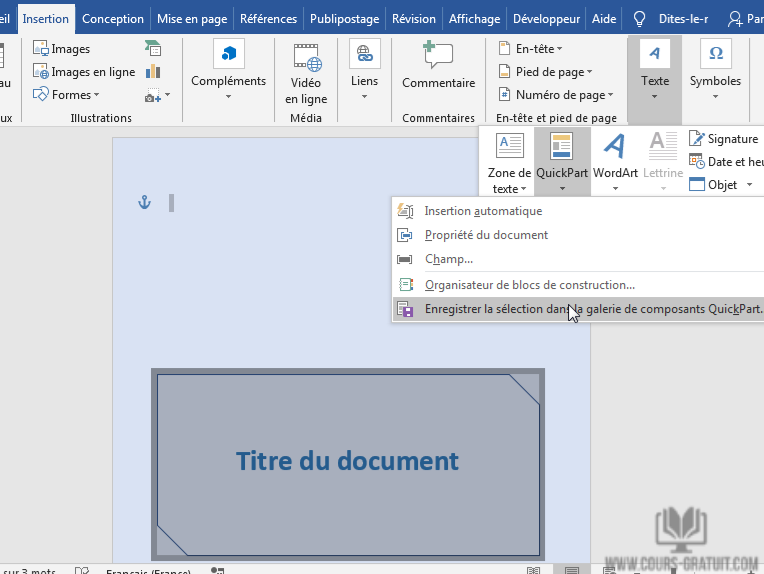
Task: Expand the Objet dropdown arrow
Action: click(749, 184)
